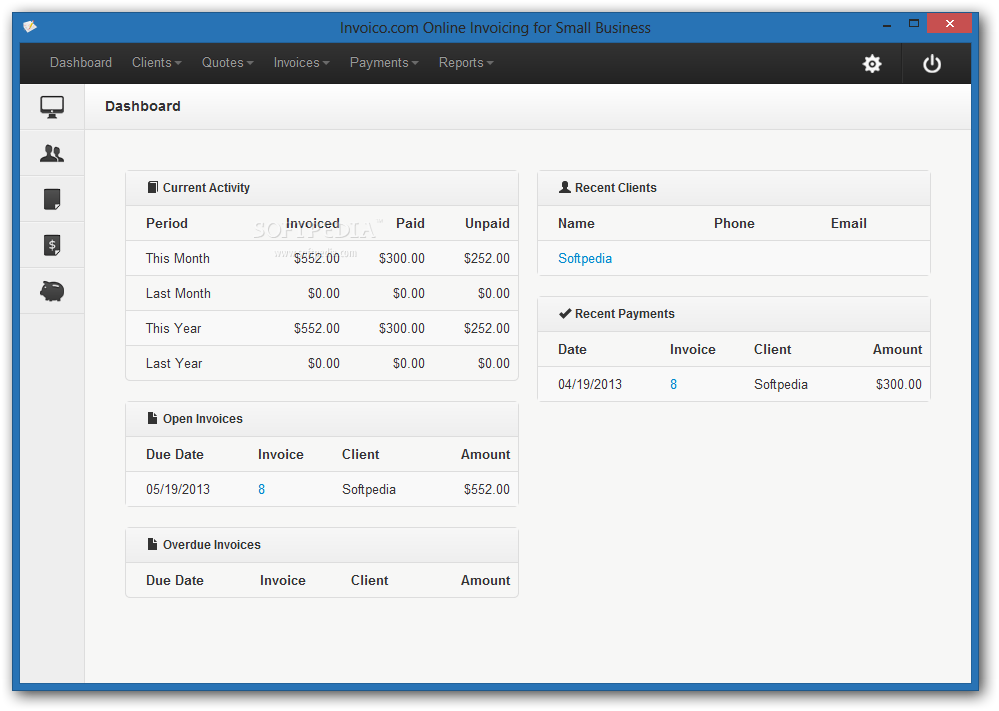Viewport: 999px width, 711px height.
Task: Click the Unpaid column header
Action: (487, 223)
